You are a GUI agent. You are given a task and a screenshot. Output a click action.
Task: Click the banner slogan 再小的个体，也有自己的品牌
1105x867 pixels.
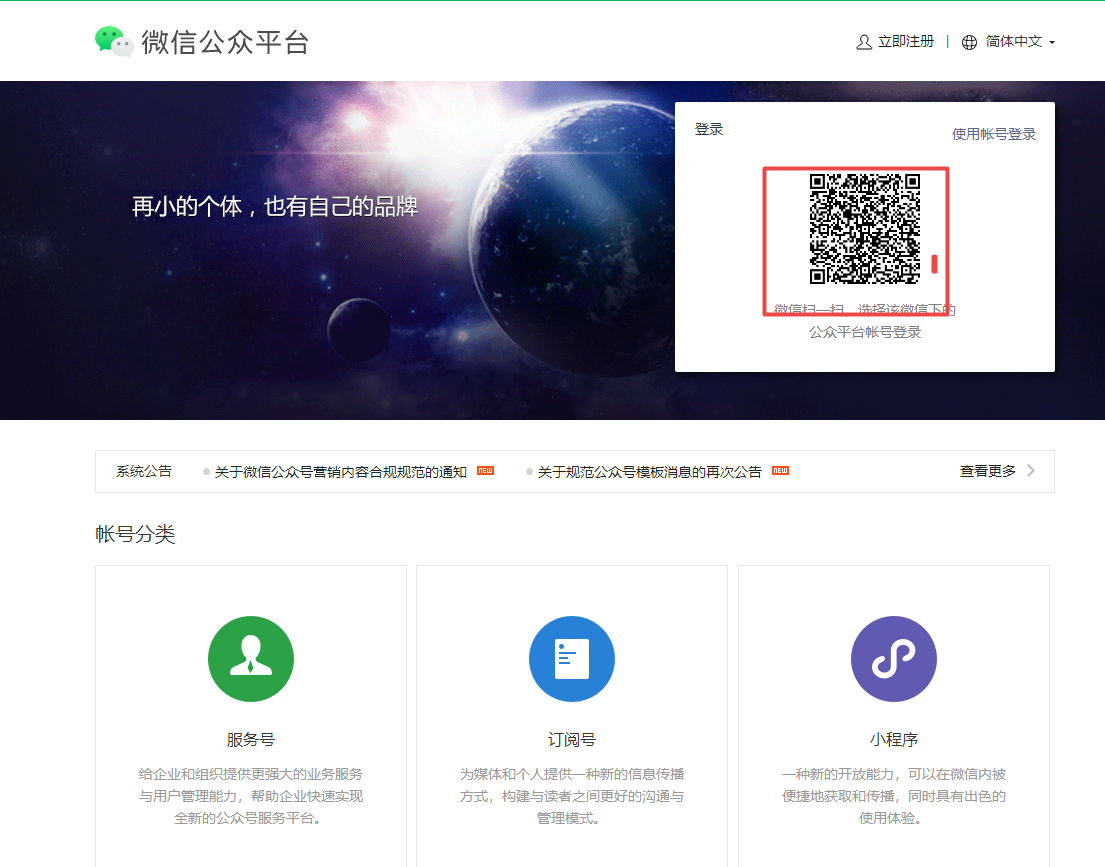coord(275,207)
